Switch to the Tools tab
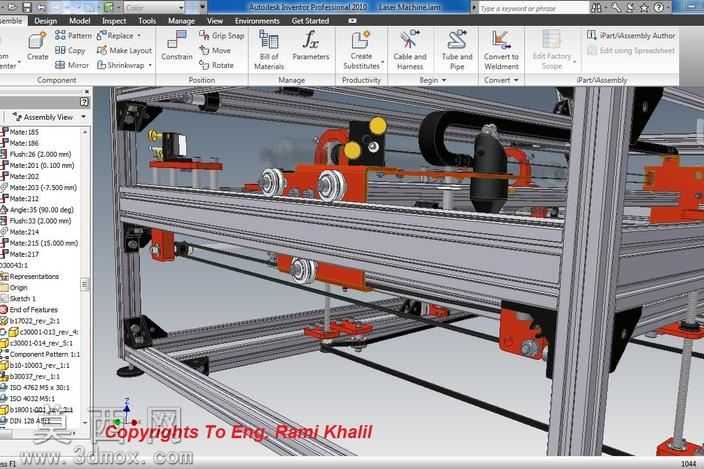Image resolution: width=704 pixels, height=469 pixels. pyautogui.click(x=147, y=21)
